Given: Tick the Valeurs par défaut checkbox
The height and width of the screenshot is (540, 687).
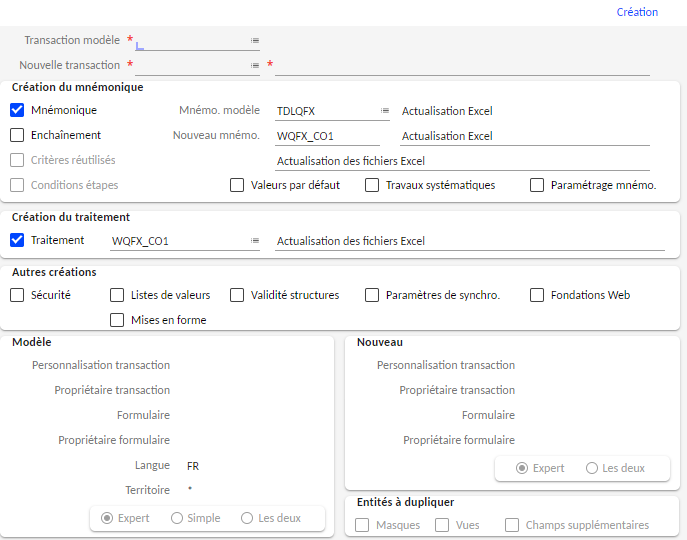Looking at the screenshot, I should point(237,185).
